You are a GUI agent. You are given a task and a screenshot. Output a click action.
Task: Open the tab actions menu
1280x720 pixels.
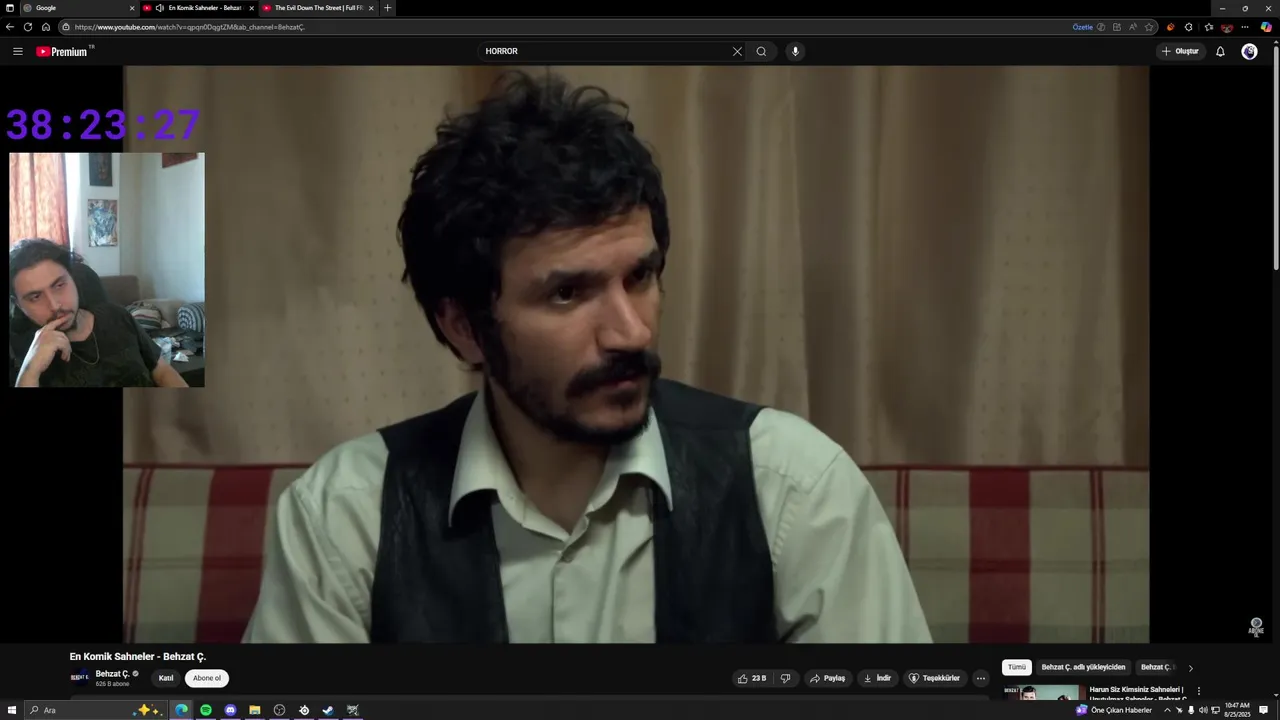10,8
